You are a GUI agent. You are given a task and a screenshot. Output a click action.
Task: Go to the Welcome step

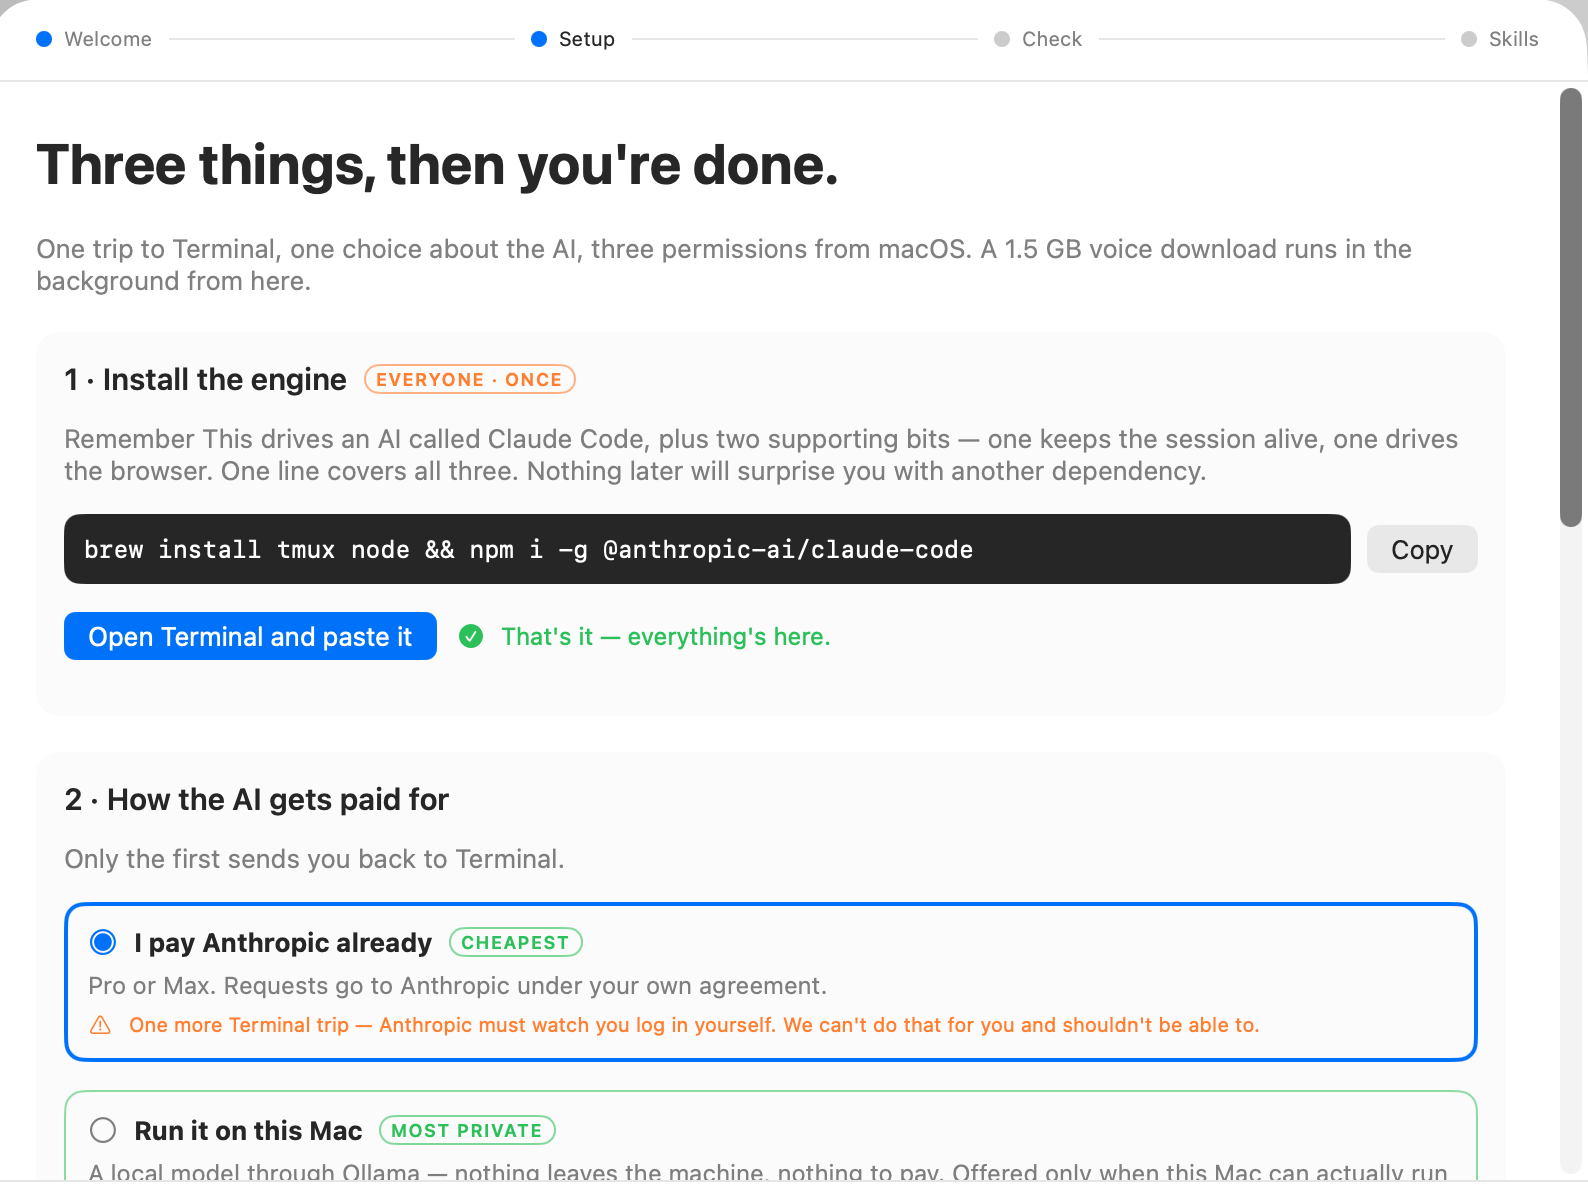pos(94,39)
